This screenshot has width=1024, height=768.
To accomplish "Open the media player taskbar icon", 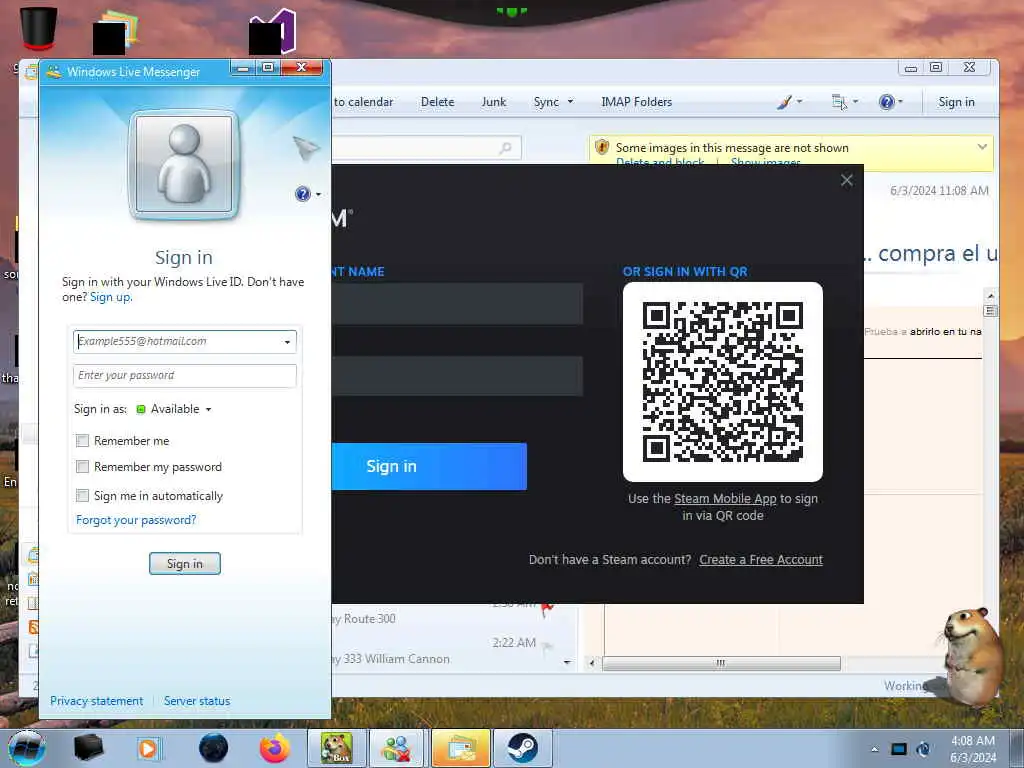I will point(148,748).
